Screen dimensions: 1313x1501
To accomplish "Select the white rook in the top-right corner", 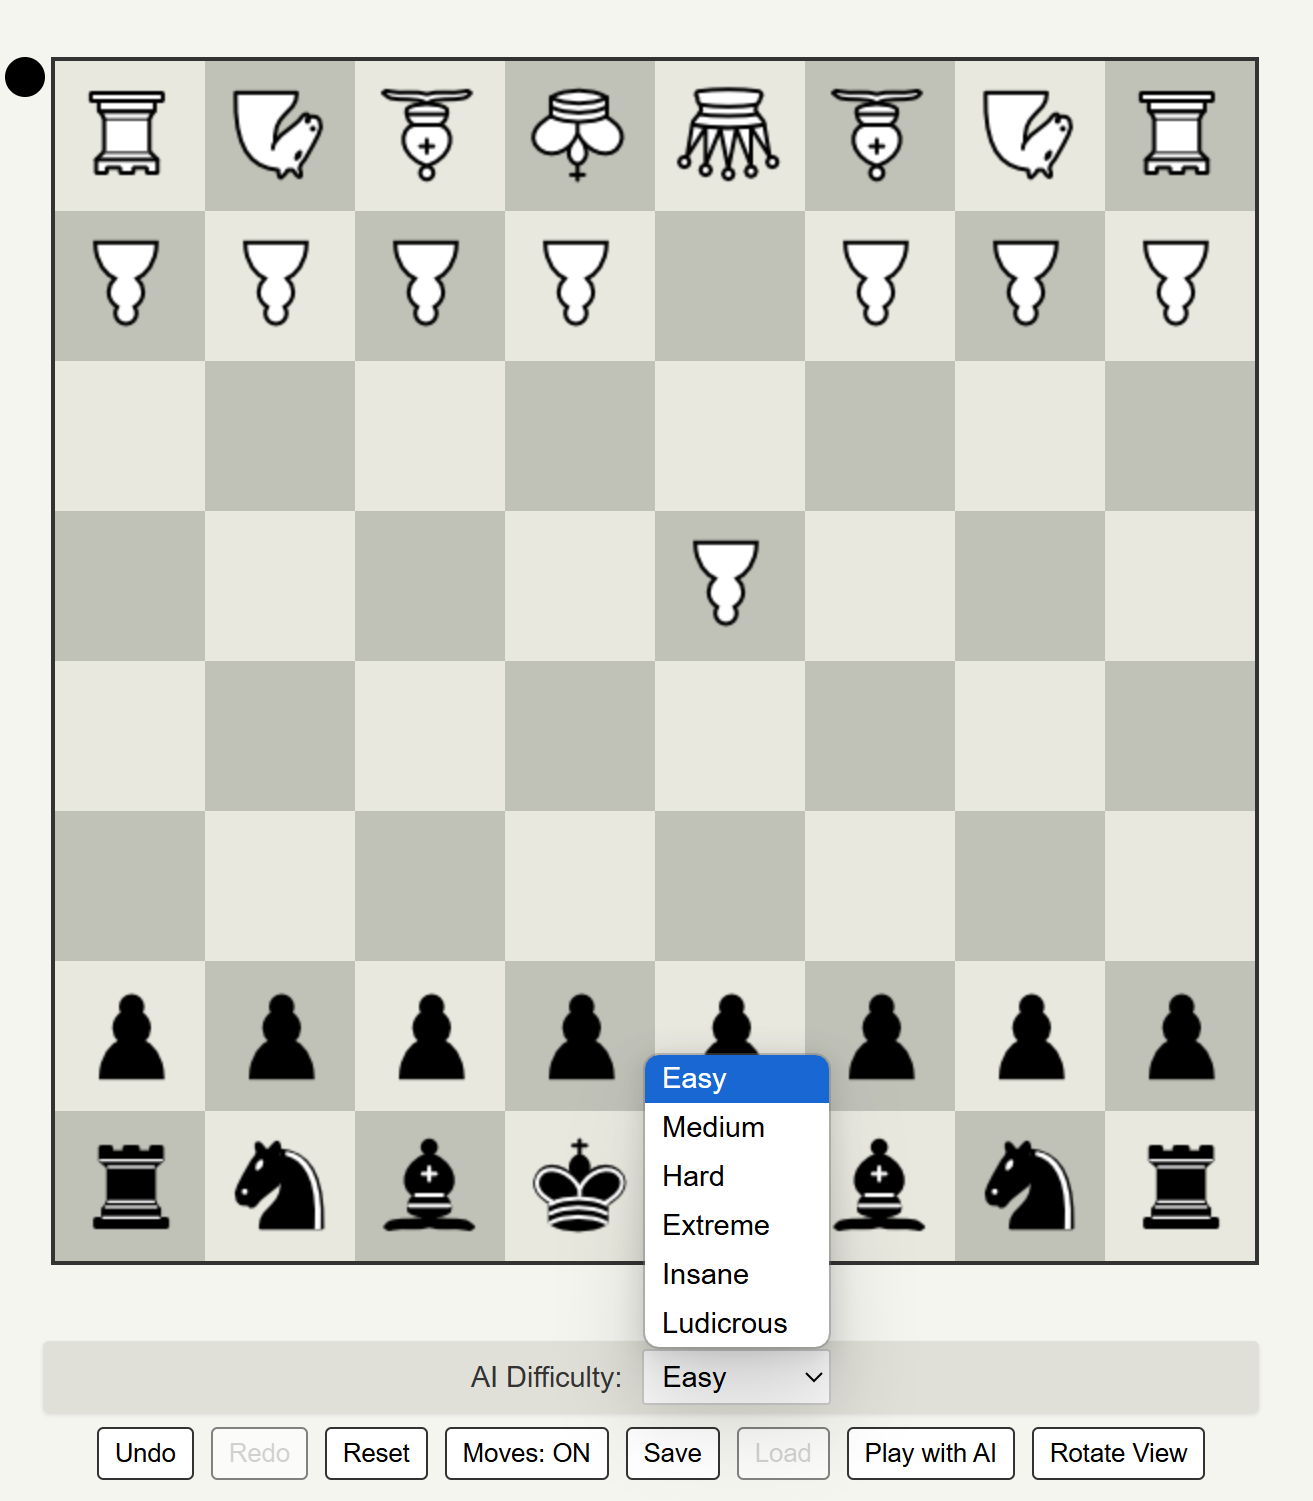I will (1177, 134).
